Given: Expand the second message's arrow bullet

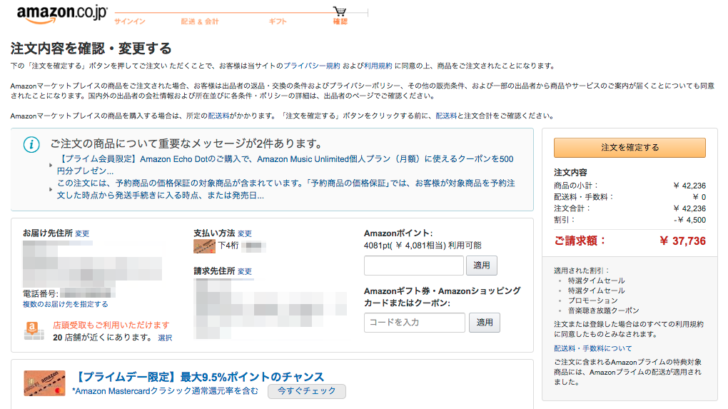Looking at the screenshot, I should [x=51, y=189].
